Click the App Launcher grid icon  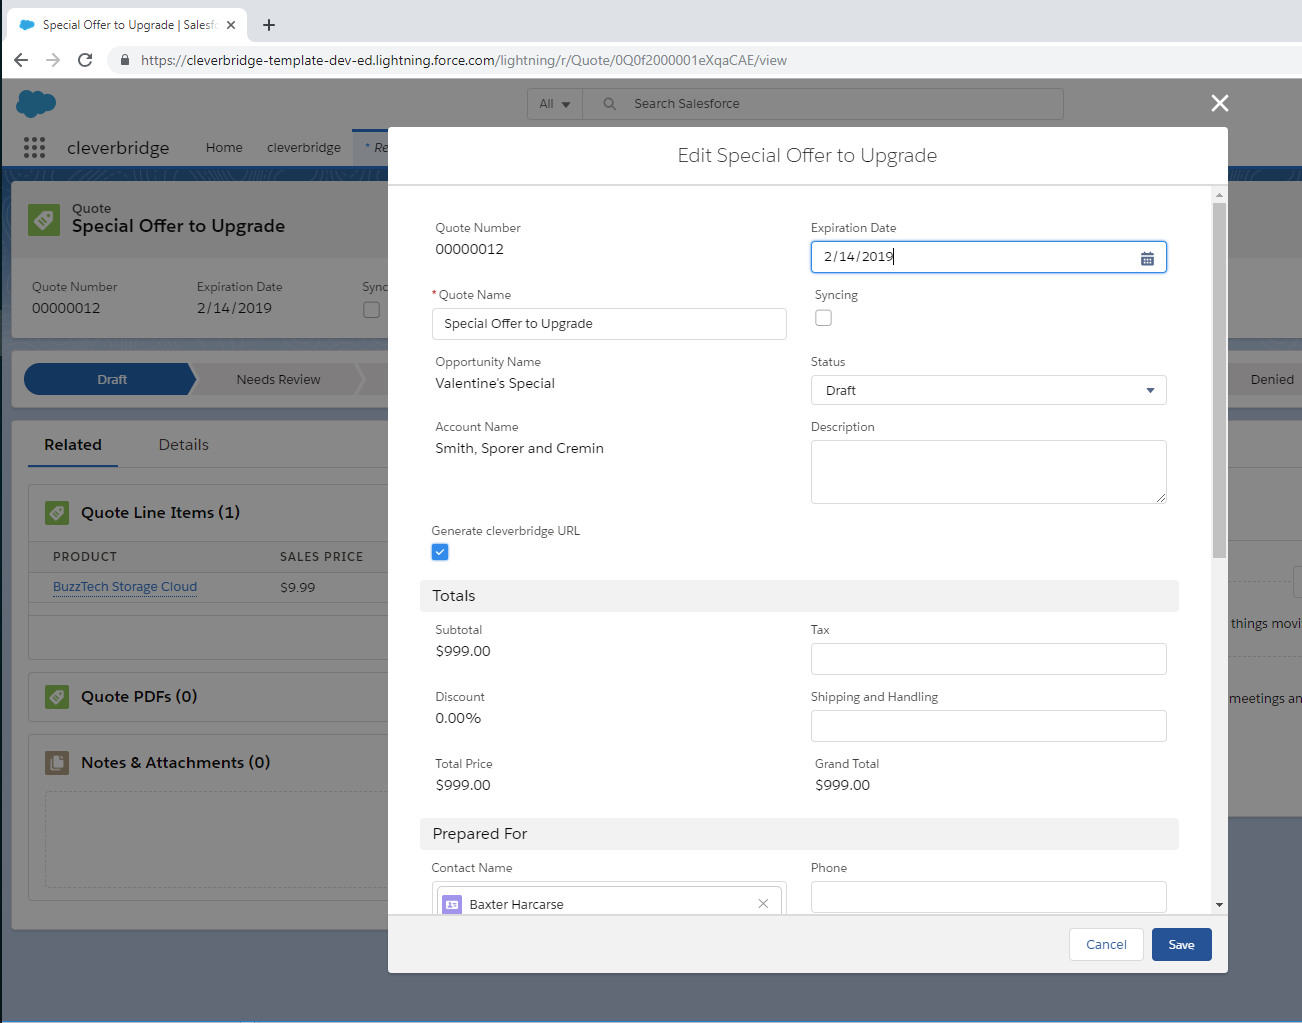35,148
